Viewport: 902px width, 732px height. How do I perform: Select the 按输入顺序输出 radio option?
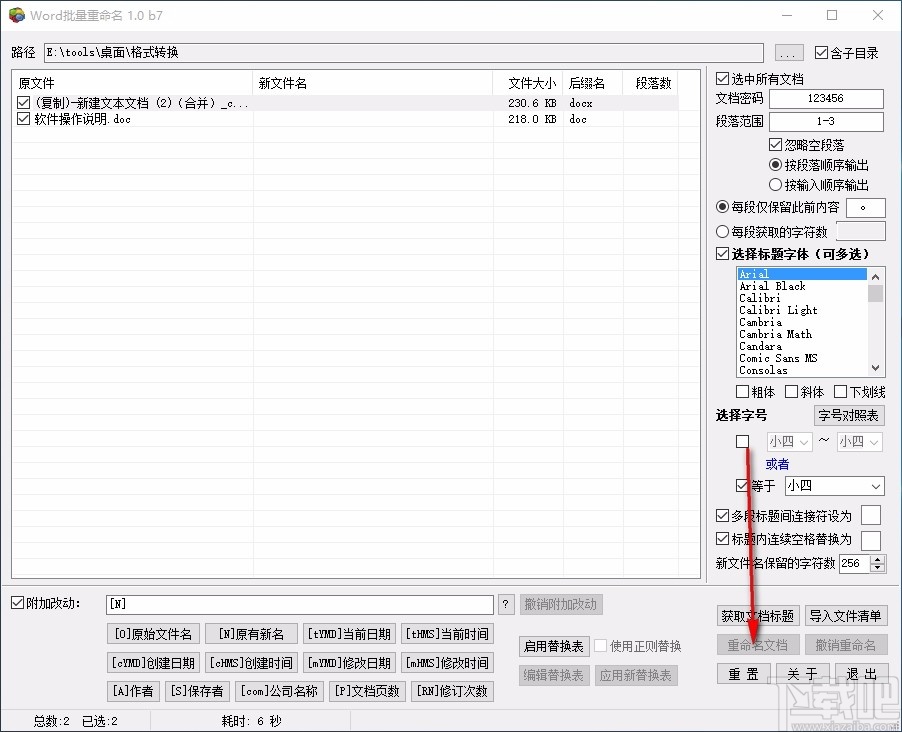[x=775, y=184]
